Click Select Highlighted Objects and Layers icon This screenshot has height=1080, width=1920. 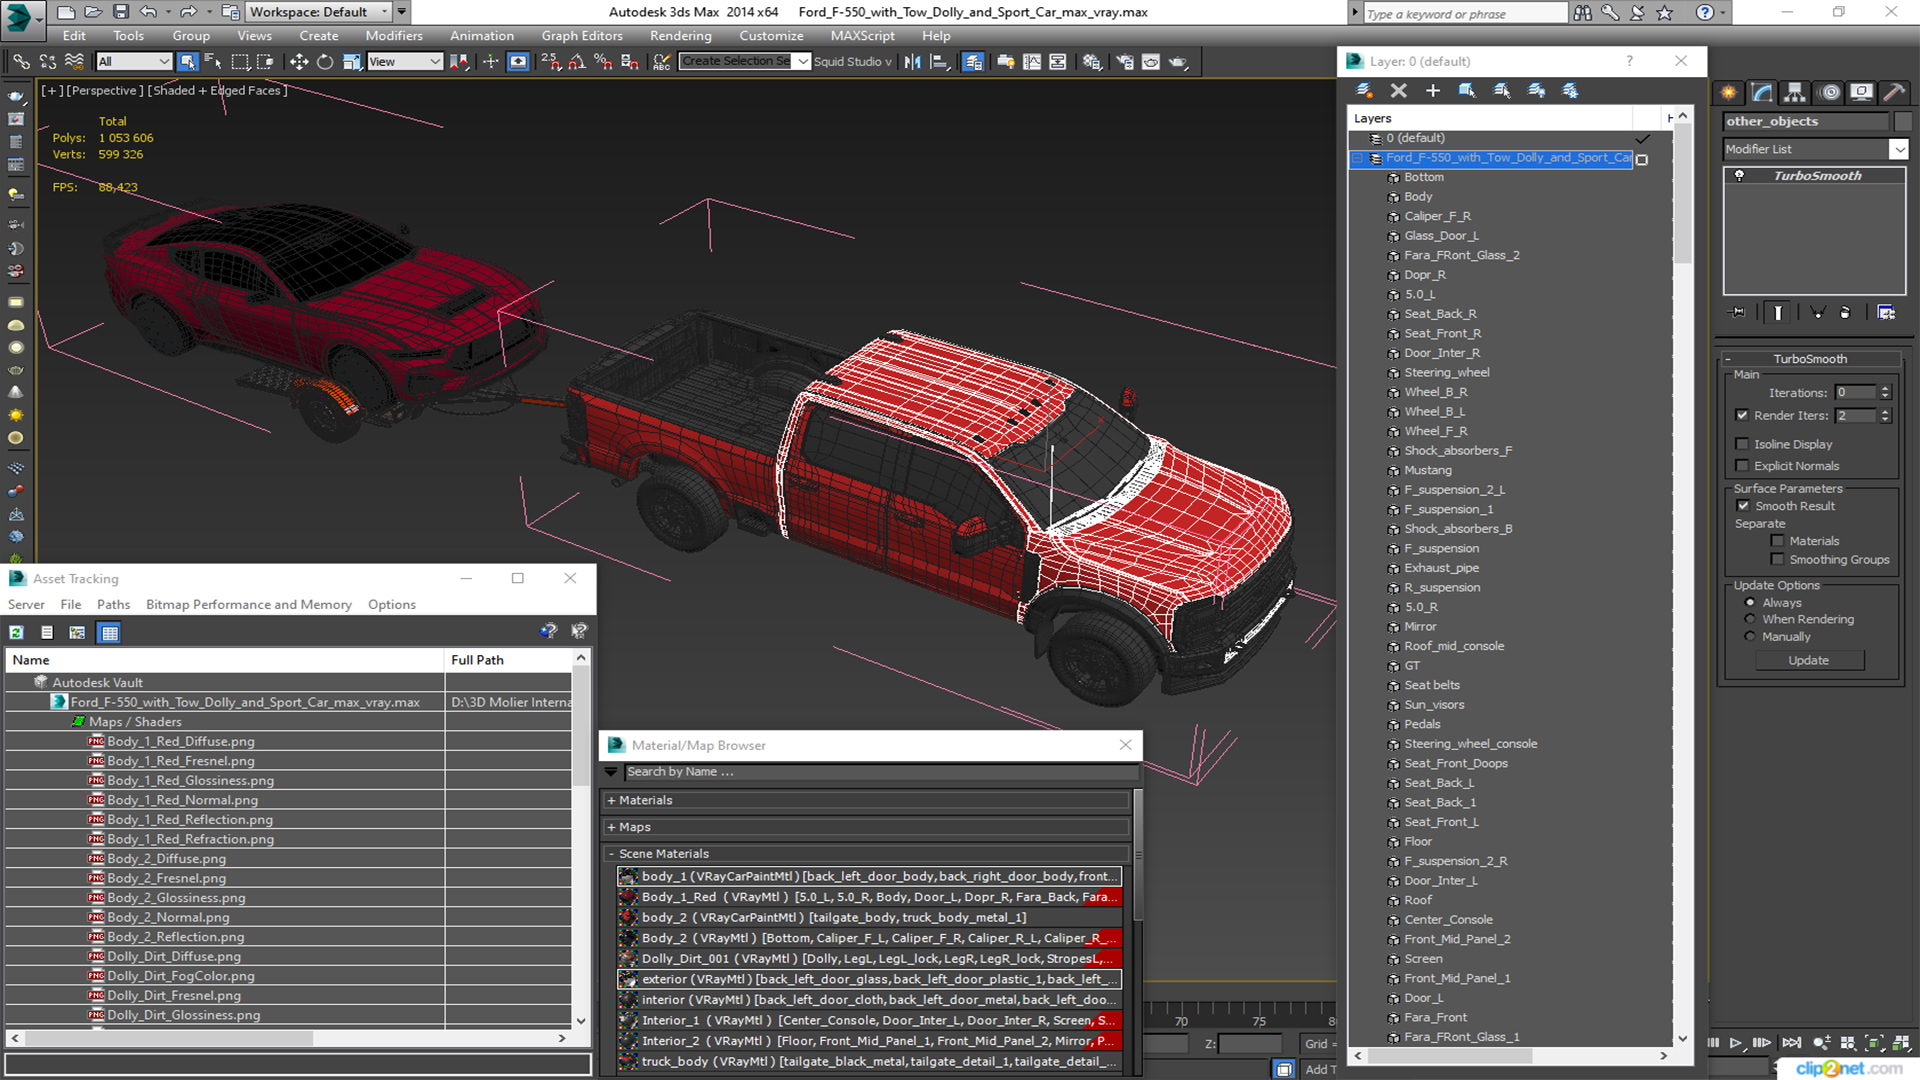point(1467,91)
